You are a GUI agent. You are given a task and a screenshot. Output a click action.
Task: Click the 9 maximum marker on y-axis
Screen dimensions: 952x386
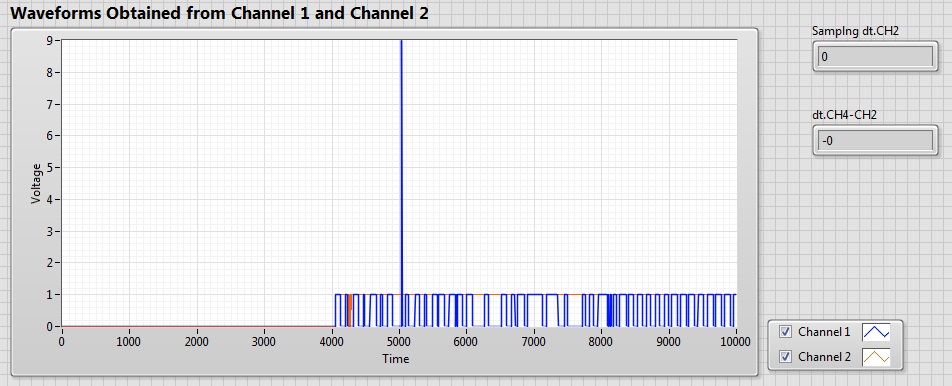(51, 40)
